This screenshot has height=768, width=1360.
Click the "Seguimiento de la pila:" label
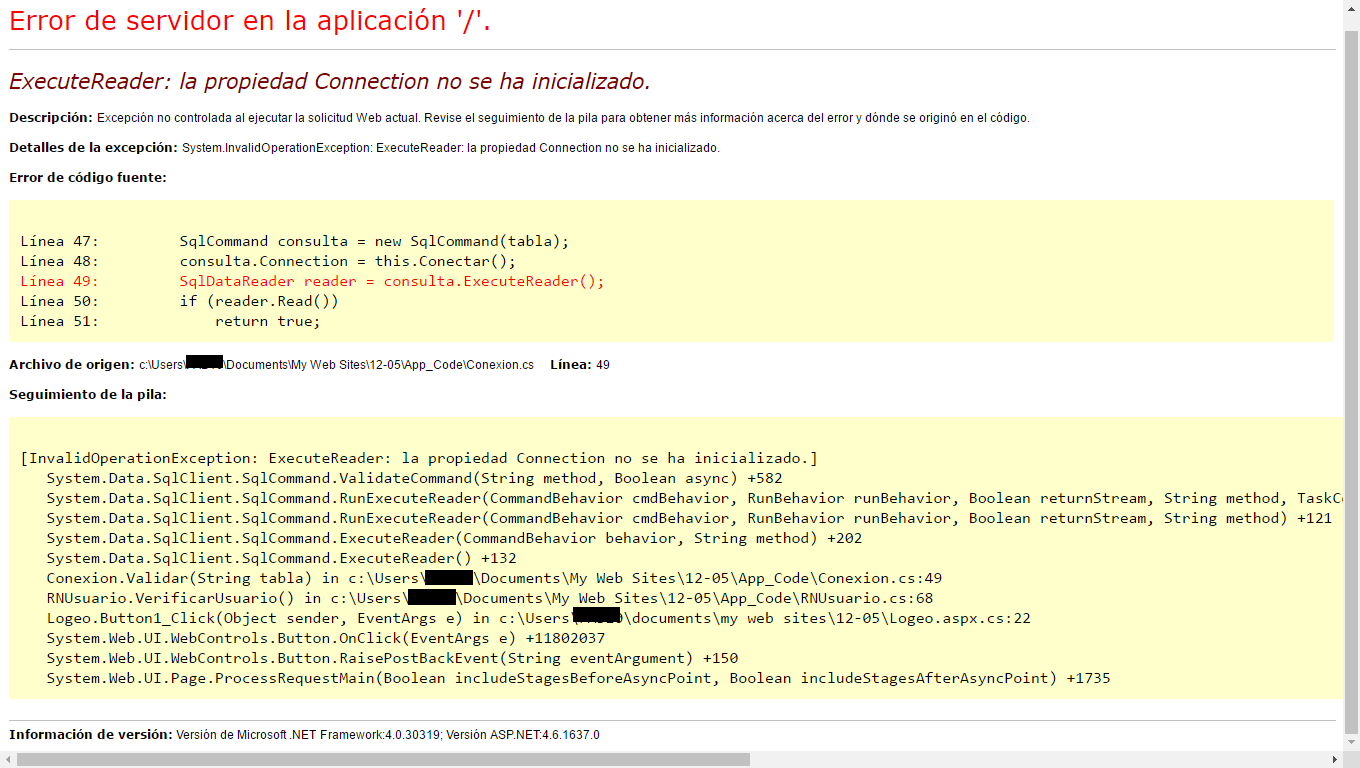click(88, 395)
